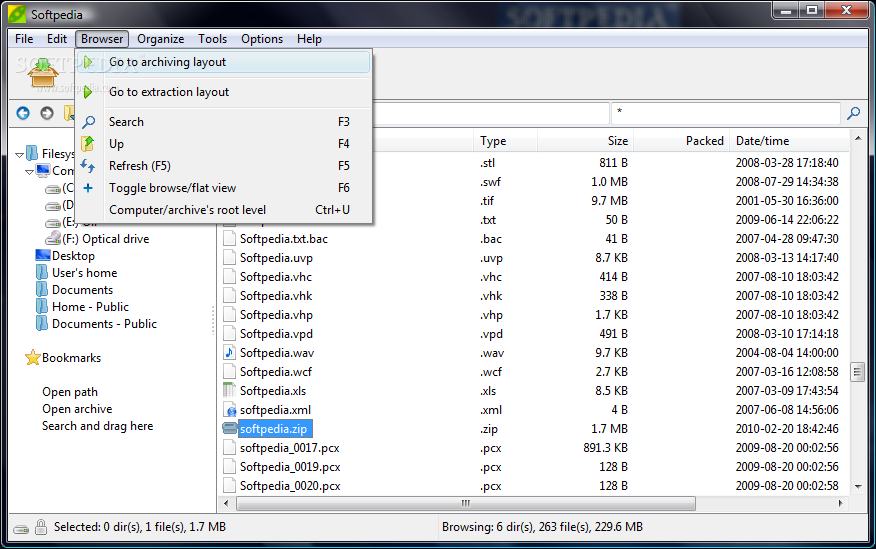Click the refresh arrows icon in the menu

pyautogui.click(x=88, y=166)
